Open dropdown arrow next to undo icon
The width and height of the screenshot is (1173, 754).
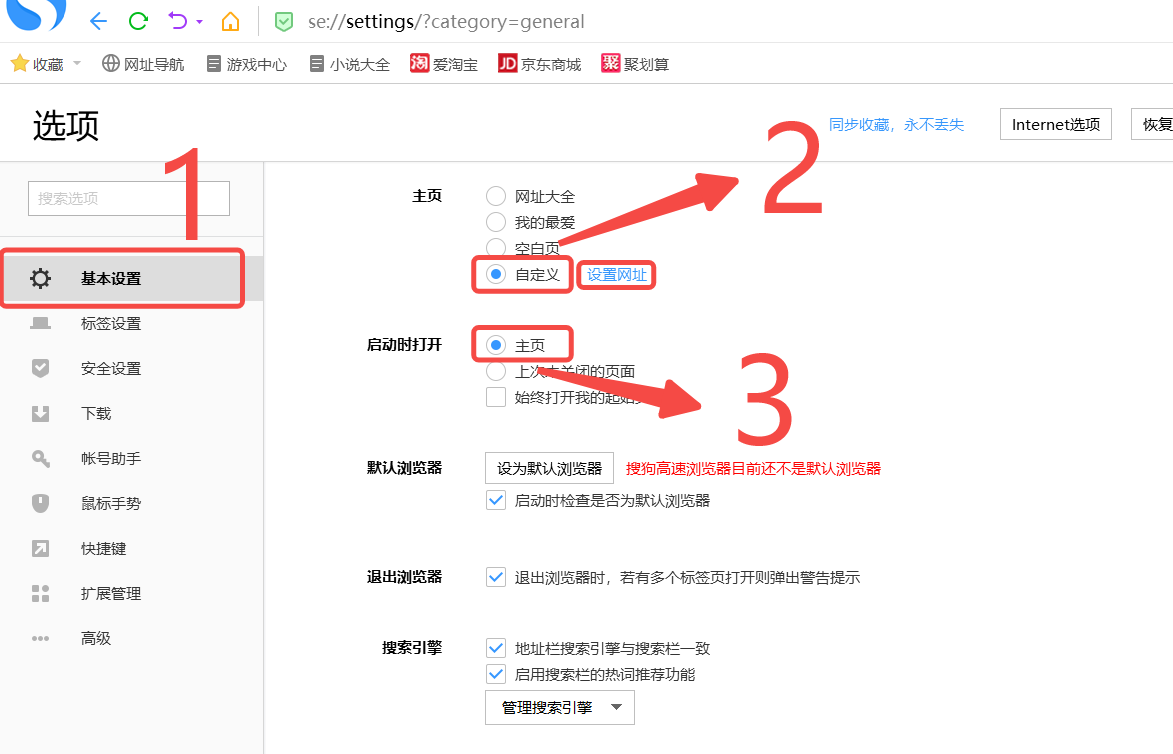[x=200, y=21]
